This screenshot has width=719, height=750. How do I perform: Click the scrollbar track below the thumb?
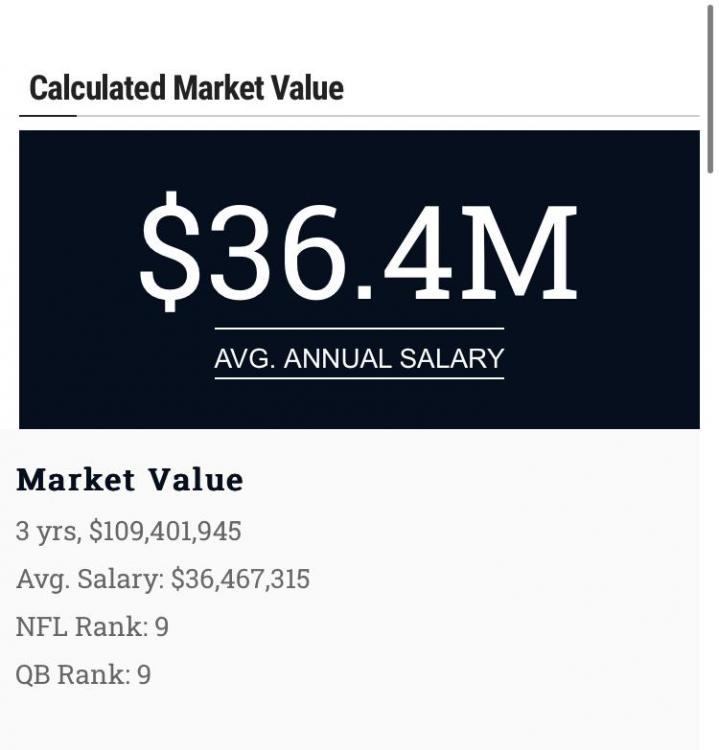[x=711, y=450]
